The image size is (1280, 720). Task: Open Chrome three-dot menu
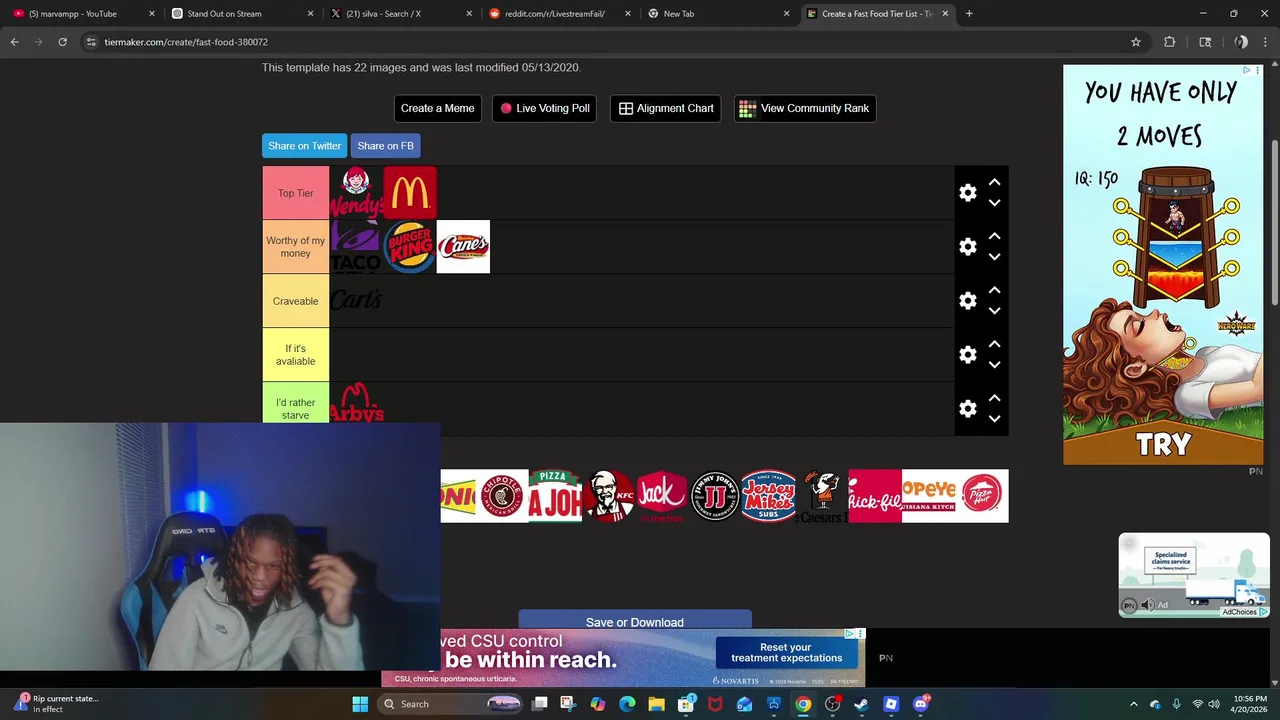coord(1266,42)
